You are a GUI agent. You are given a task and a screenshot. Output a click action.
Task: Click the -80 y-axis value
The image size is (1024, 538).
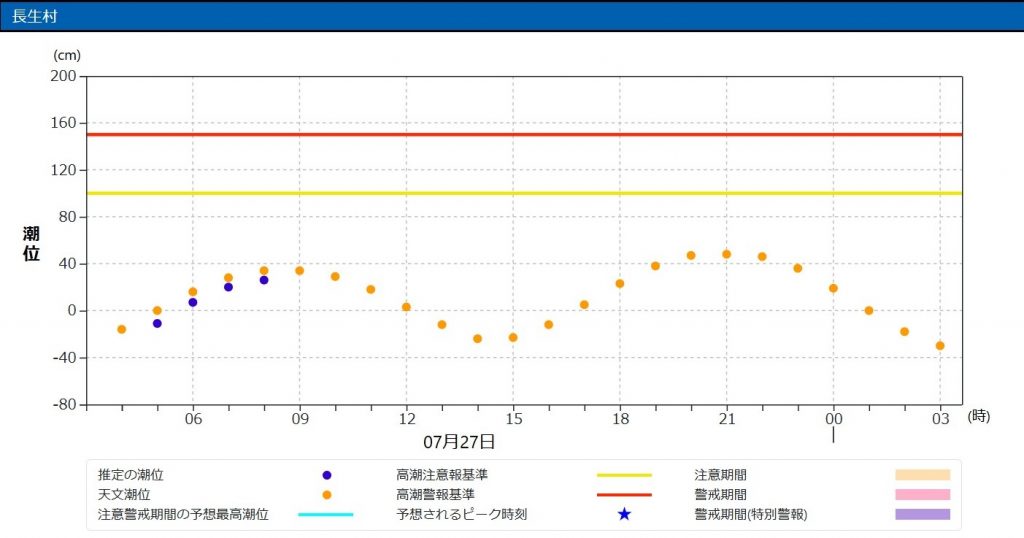pyautogui.click(x=65, y=405)
